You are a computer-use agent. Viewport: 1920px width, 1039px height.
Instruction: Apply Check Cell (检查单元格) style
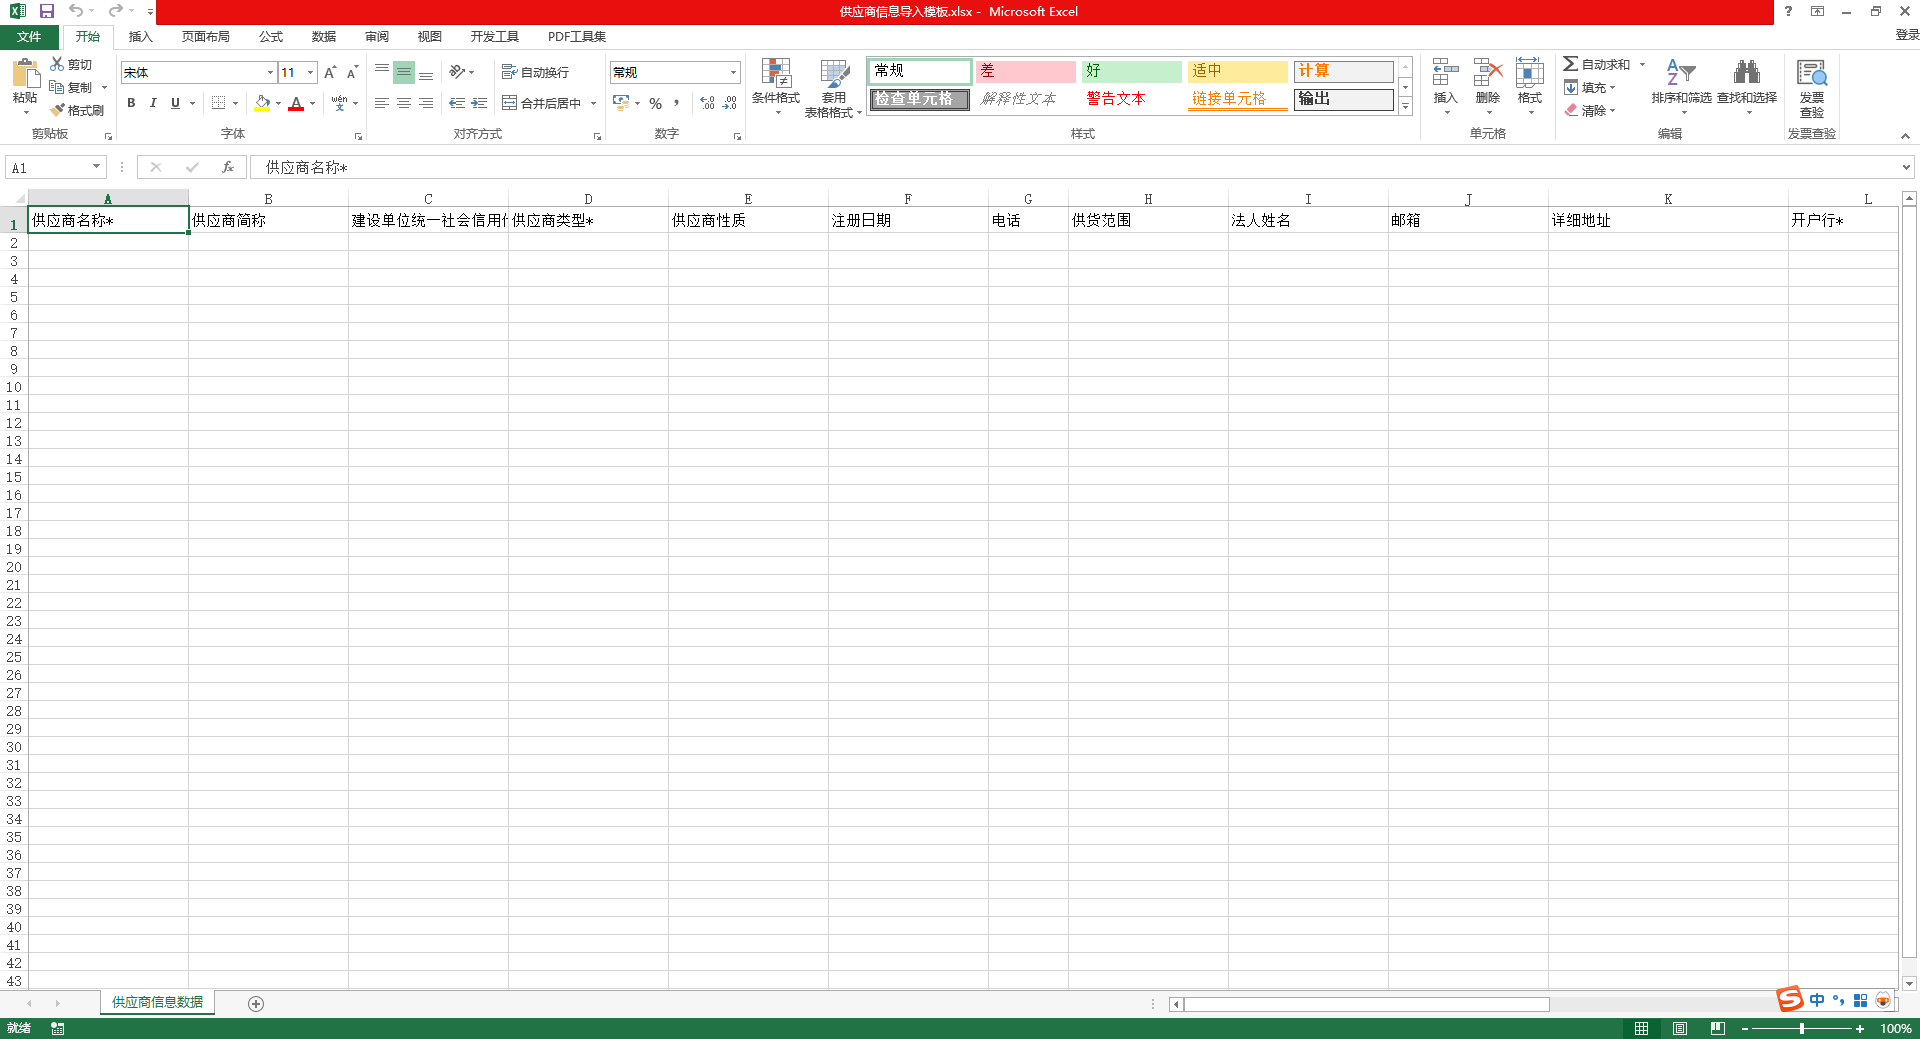[919, 99]
